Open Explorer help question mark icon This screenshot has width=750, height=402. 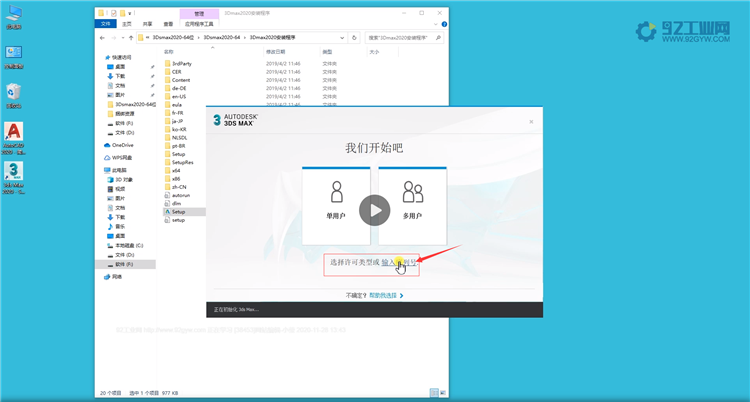coord(444,24)
